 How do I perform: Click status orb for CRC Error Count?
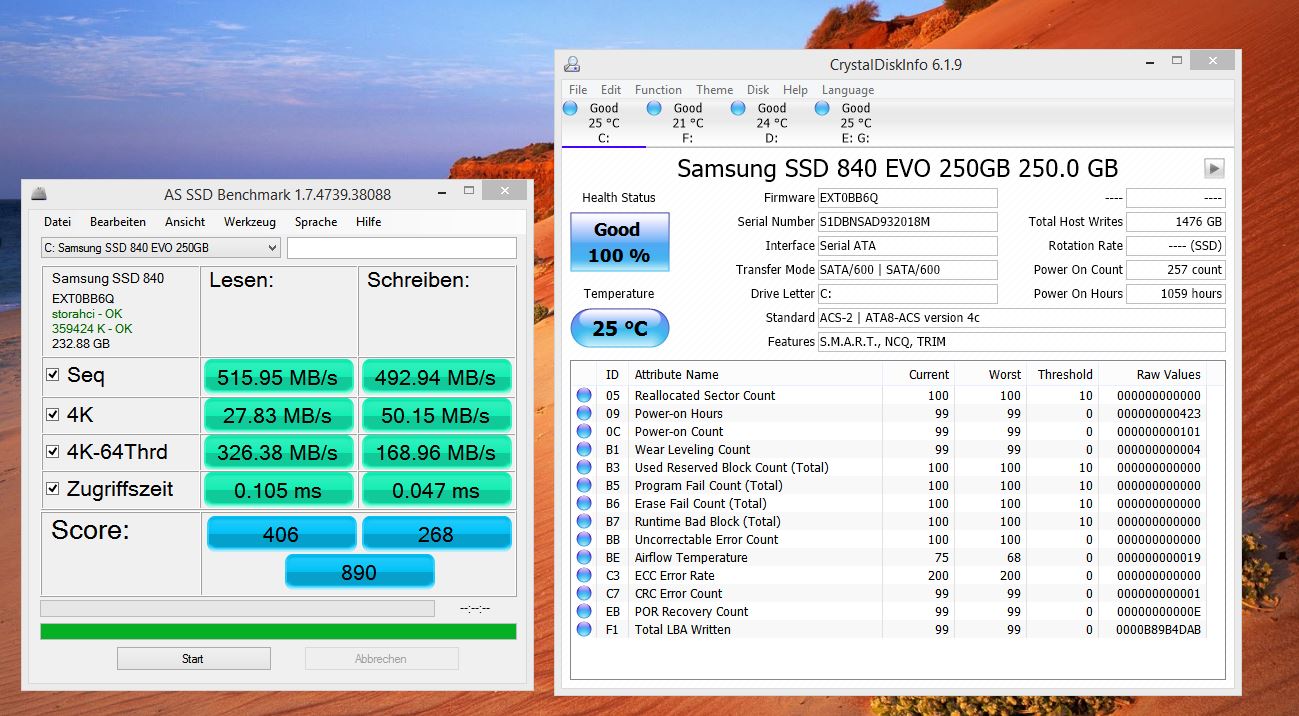click(x=584, y=593)
